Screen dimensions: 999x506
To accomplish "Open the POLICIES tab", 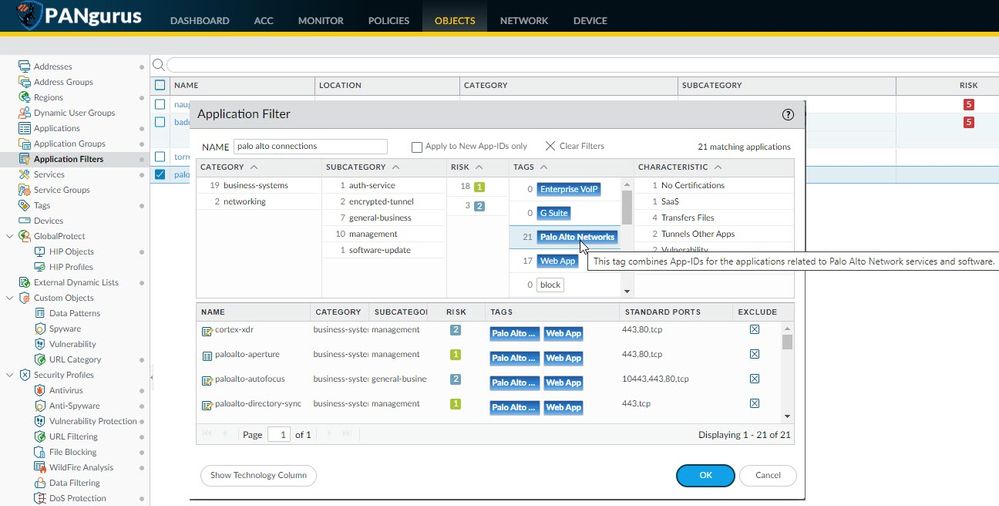I will click(389, 20).
